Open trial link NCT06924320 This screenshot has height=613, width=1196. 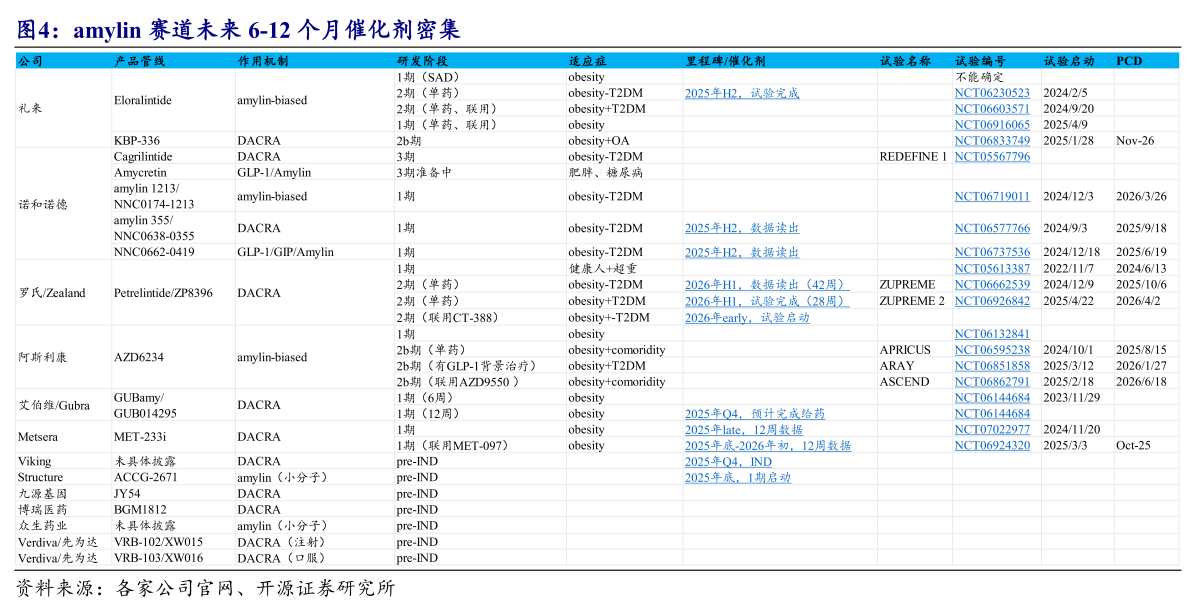click(992, 446)
